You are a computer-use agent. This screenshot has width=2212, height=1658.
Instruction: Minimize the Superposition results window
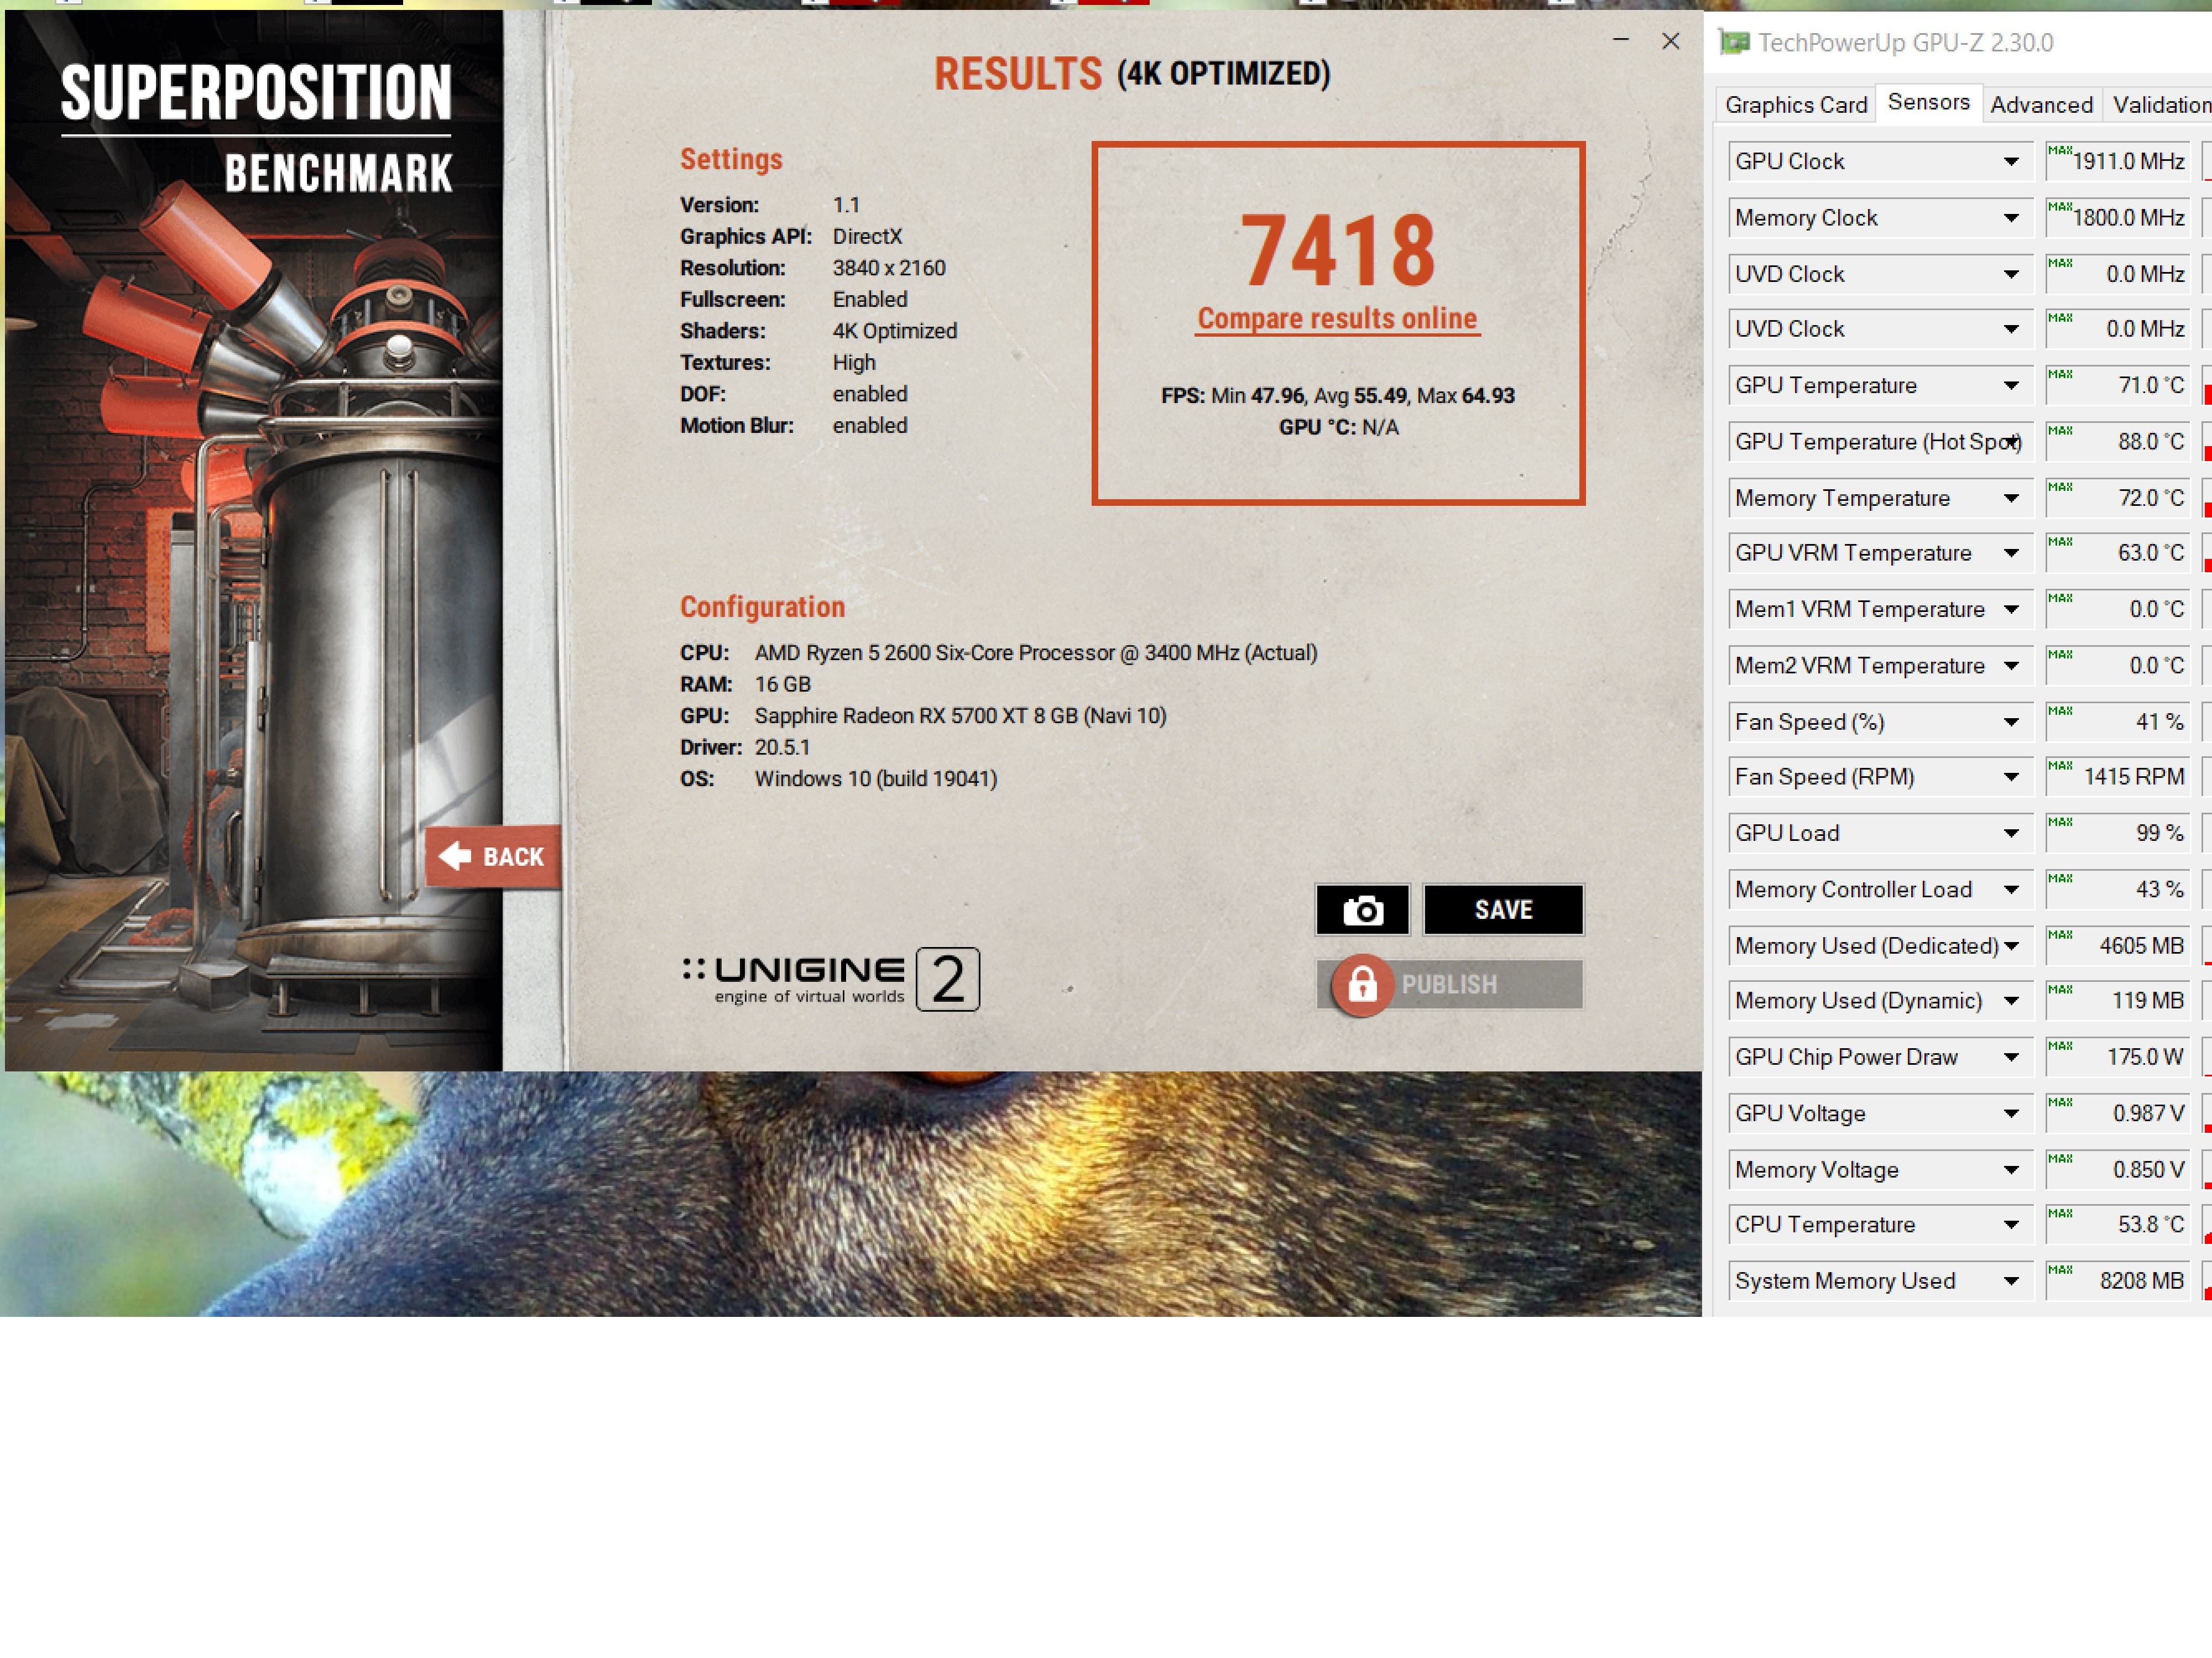[x=1621, y=40]
